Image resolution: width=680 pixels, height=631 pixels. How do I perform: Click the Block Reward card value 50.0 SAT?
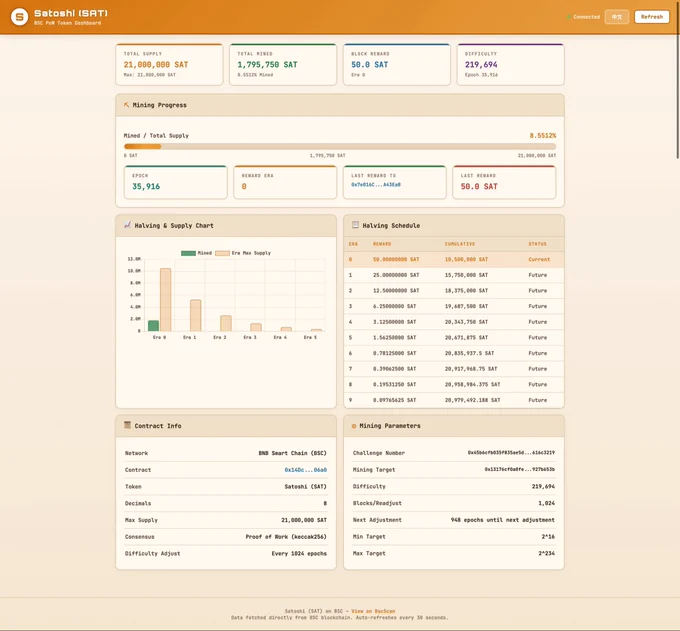coord(369,65)
